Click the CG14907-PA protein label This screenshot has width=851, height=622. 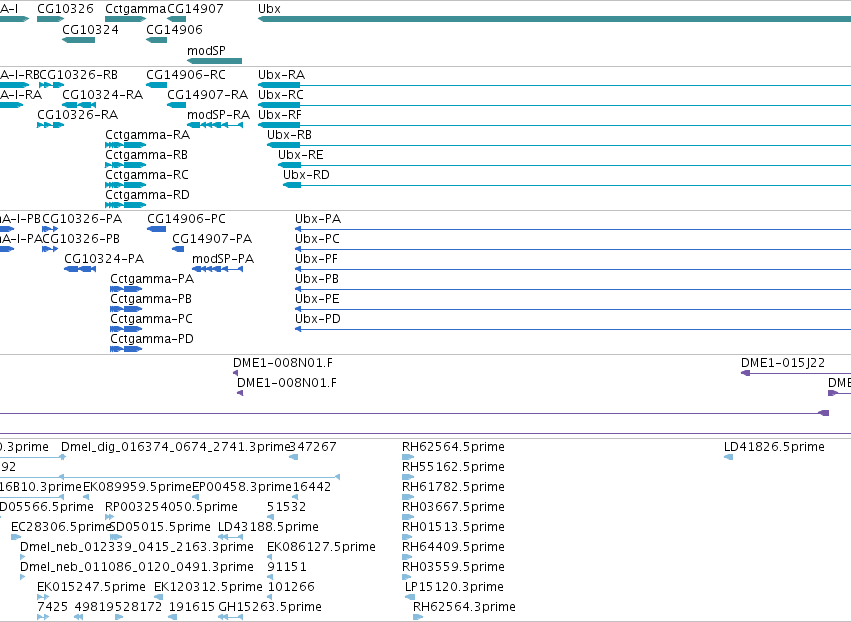click(x=212, y=239)
